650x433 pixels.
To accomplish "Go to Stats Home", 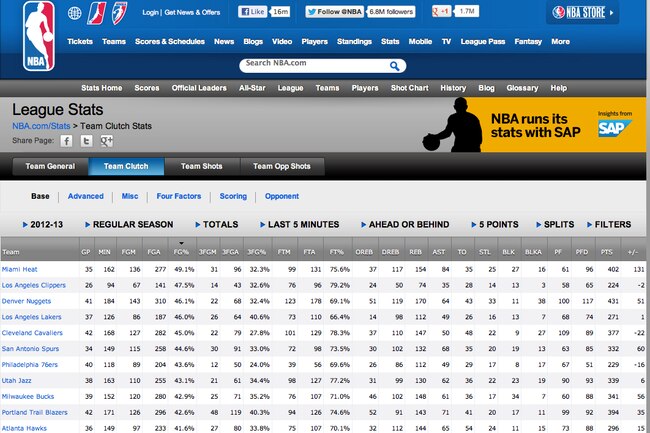I will click(x=102, y=88).
